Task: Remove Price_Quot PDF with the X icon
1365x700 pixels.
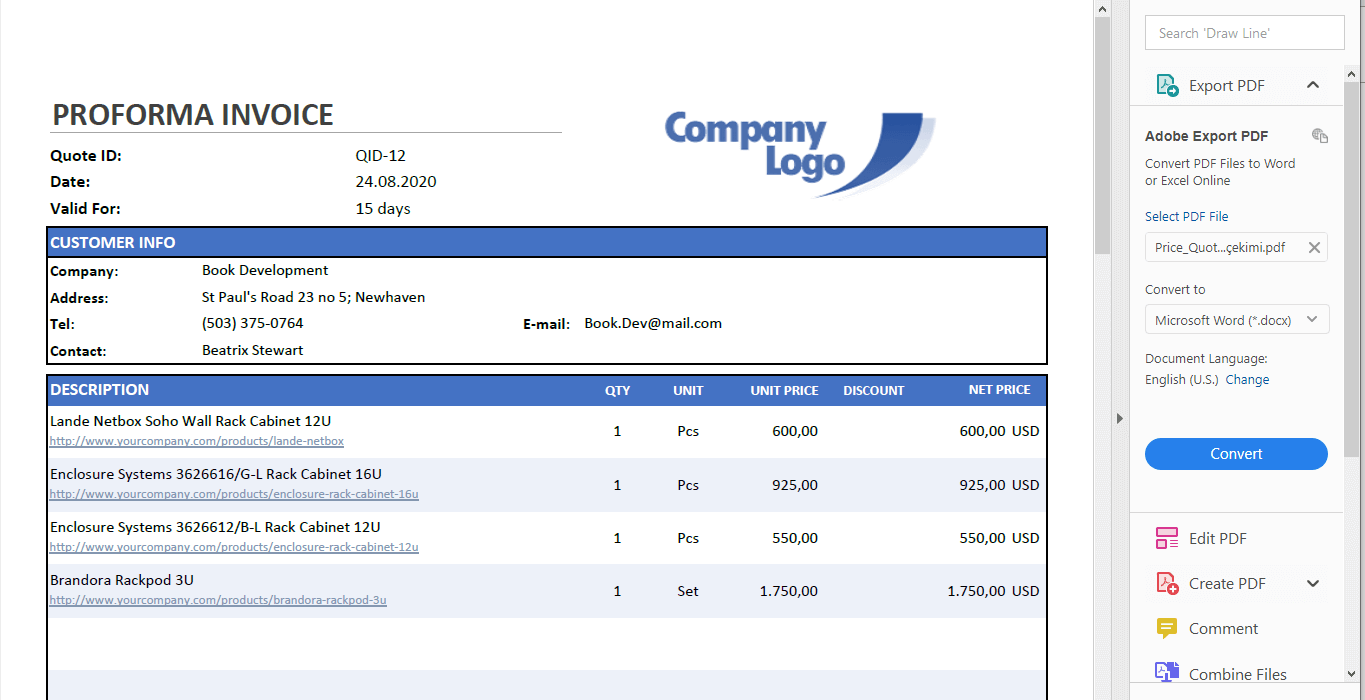Action: (x=1314, y=247)
